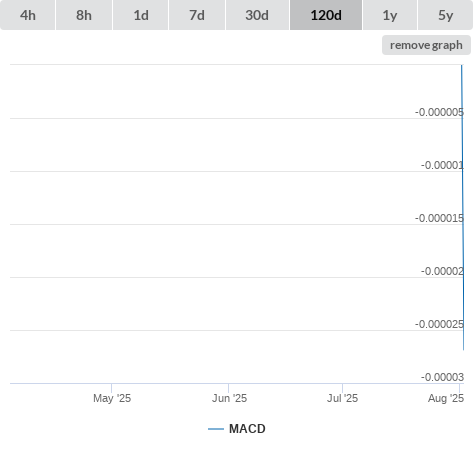Image resolution: width=474 pixels, height=455 pixels.
Task: Select the 30d range tab
Action: click(x=257, y=15)
